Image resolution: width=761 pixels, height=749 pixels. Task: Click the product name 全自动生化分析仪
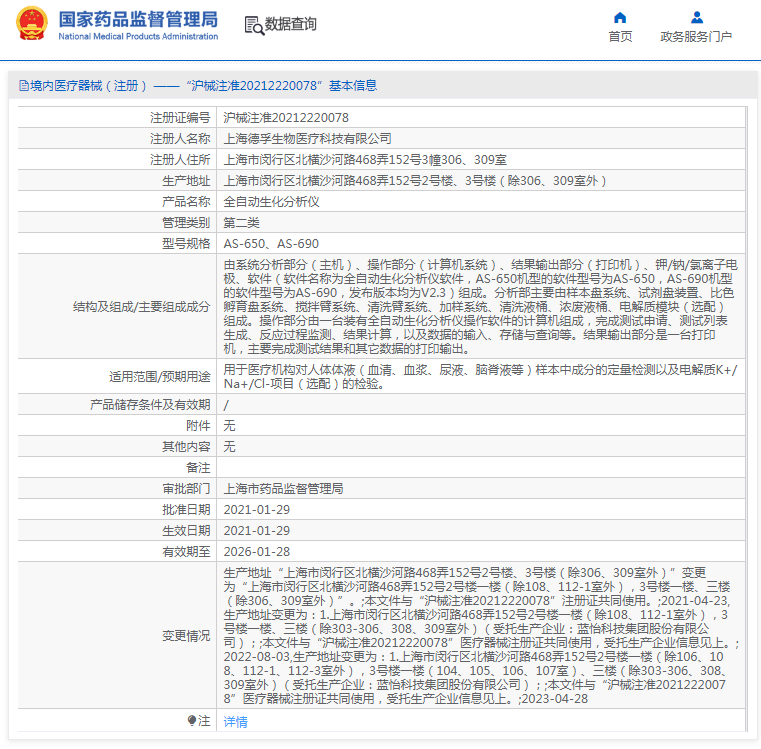pos(271,201)
